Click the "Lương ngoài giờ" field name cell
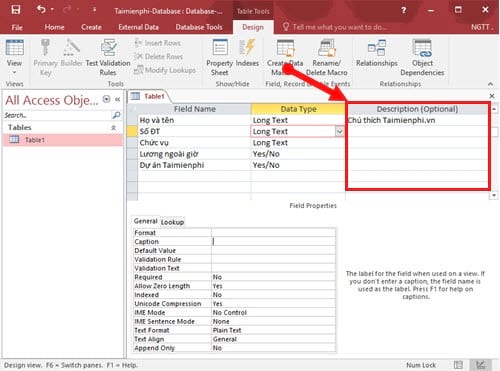The image size is (500, 371). [x=194, y=154]
